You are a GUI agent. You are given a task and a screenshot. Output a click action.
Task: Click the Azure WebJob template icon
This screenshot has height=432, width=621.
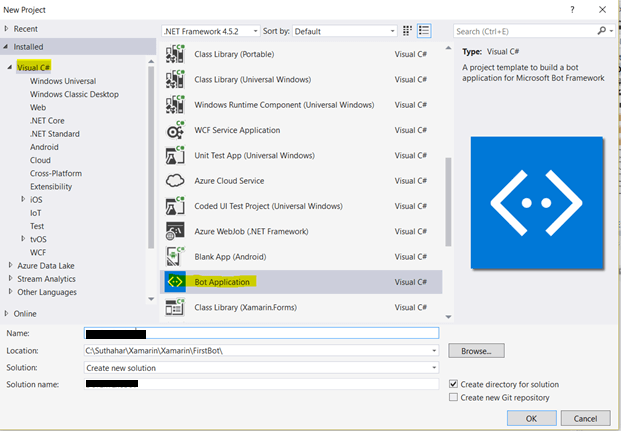(175, 231)
